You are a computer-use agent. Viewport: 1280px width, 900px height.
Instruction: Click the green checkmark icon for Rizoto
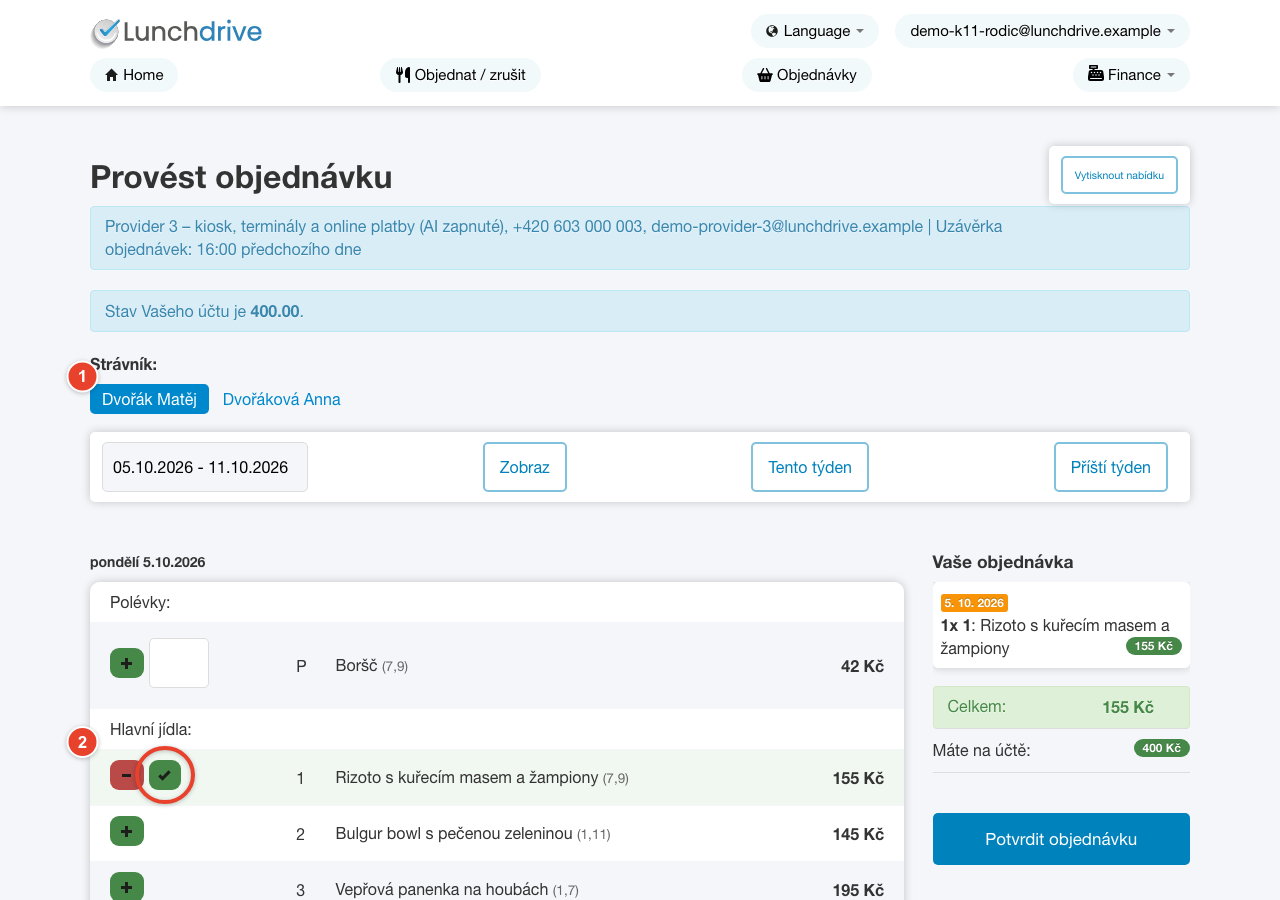[x=165, y=775]
